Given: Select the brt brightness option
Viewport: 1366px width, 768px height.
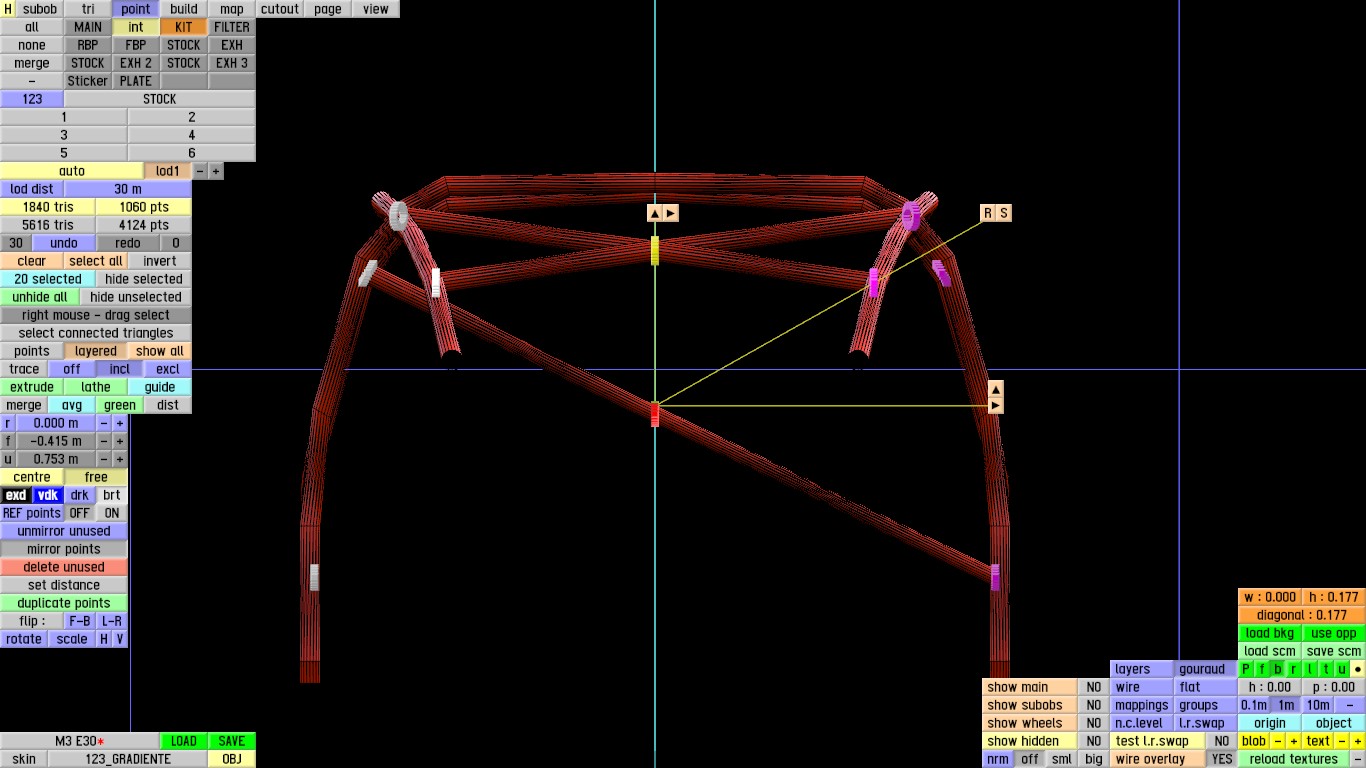Looking at the screenshot, I should (x=112, y=495).
